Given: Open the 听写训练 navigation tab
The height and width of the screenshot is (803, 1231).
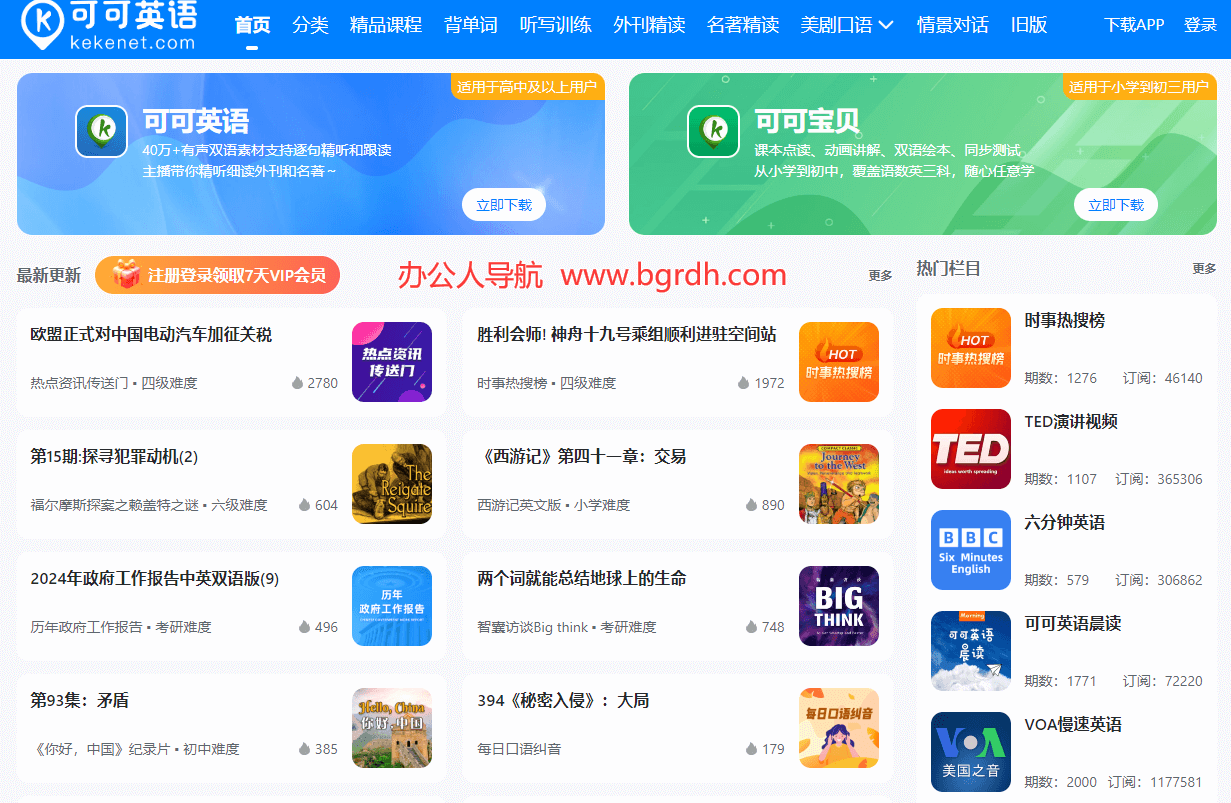Looking at the screenshot, I should point(556,25).
